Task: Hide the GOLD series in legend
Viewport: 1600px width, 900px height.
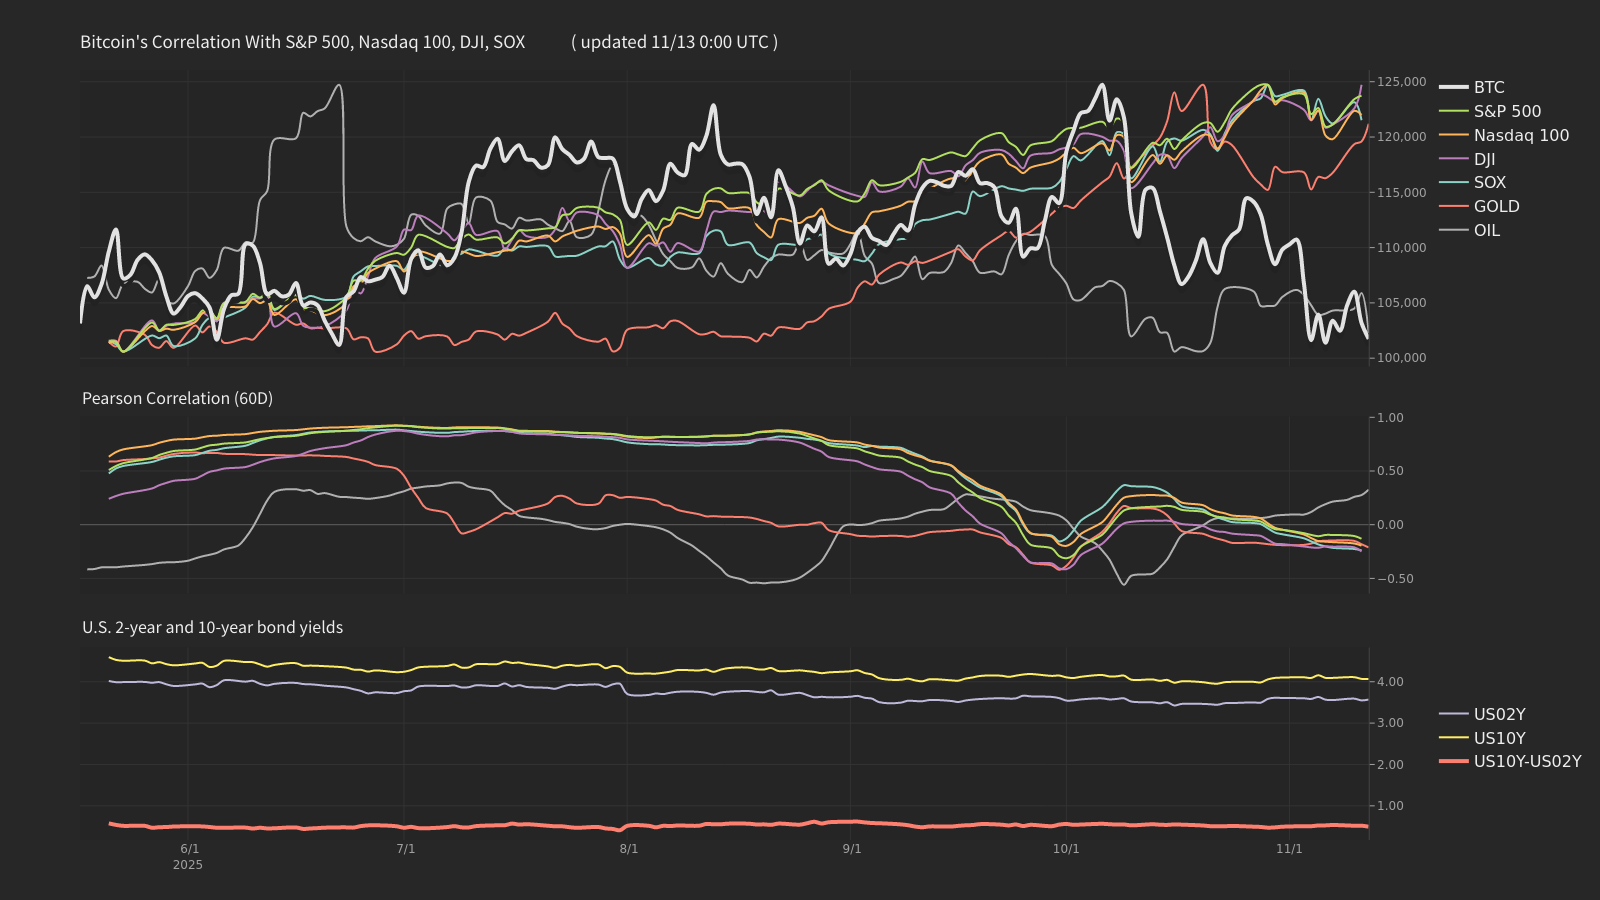Action: coord(1496,206)
